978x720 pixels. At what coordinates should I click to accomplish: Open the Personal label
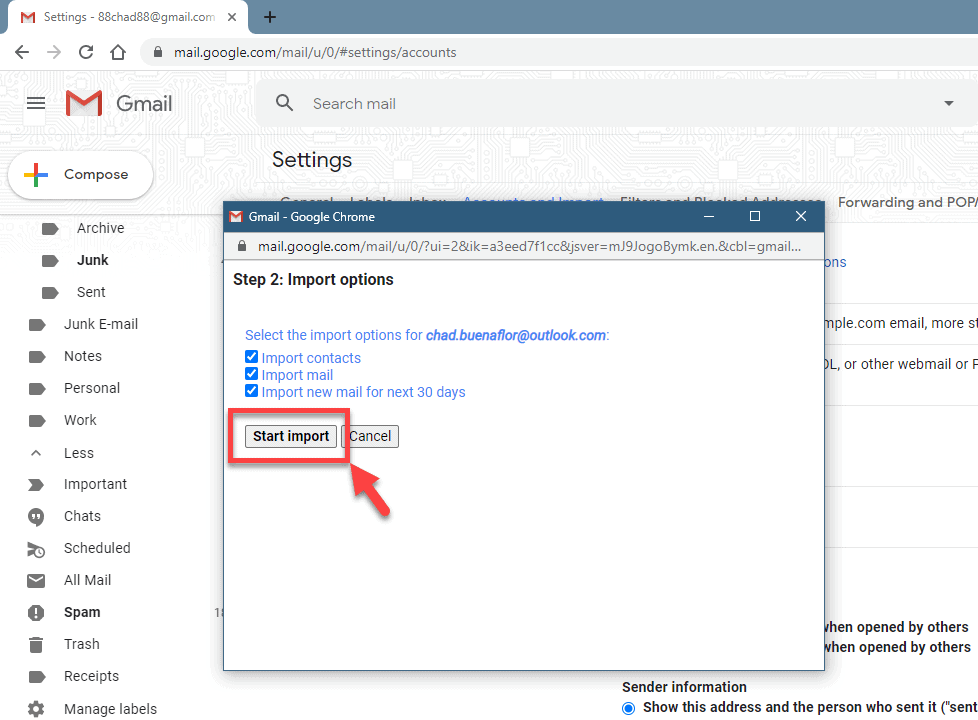pos(92,388)
